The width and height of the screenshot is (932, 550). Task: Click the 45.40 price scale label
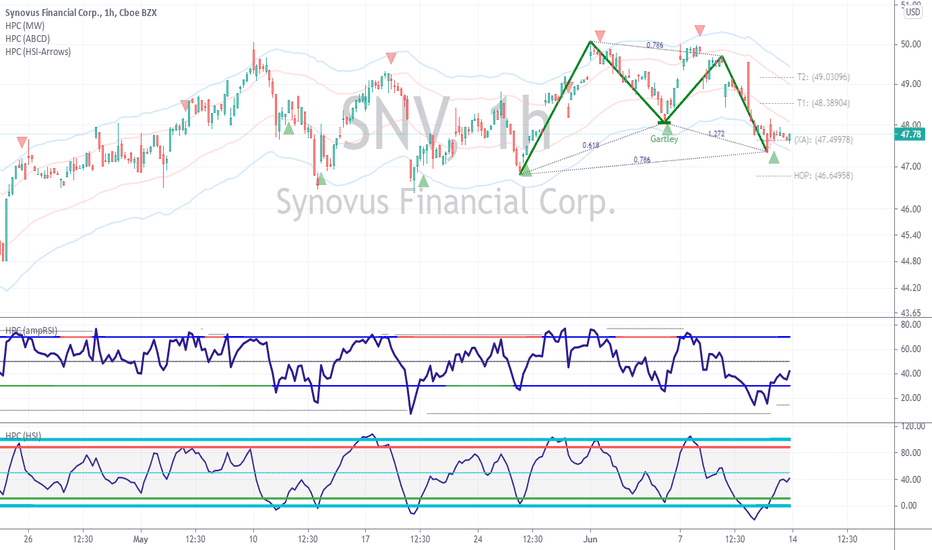click(911, 235)
